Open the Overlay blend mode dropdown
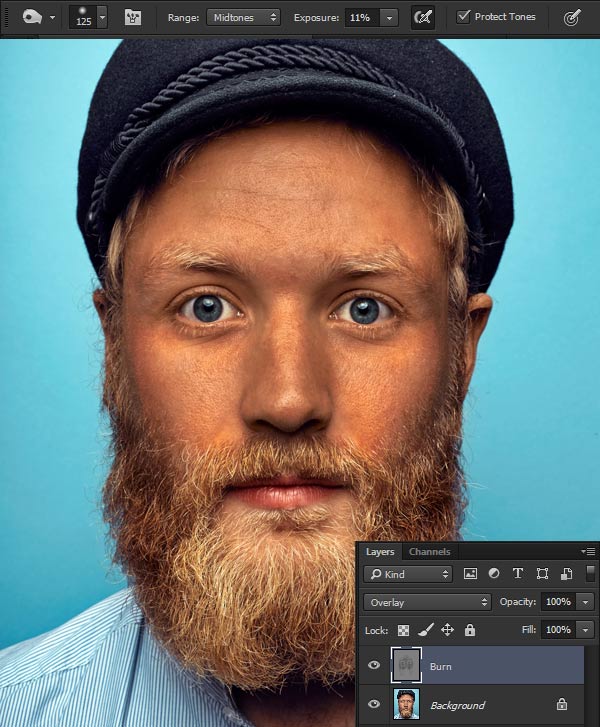The width and height of the screenshot is (600, 727). pyautogui.click(x=427, y=602)
